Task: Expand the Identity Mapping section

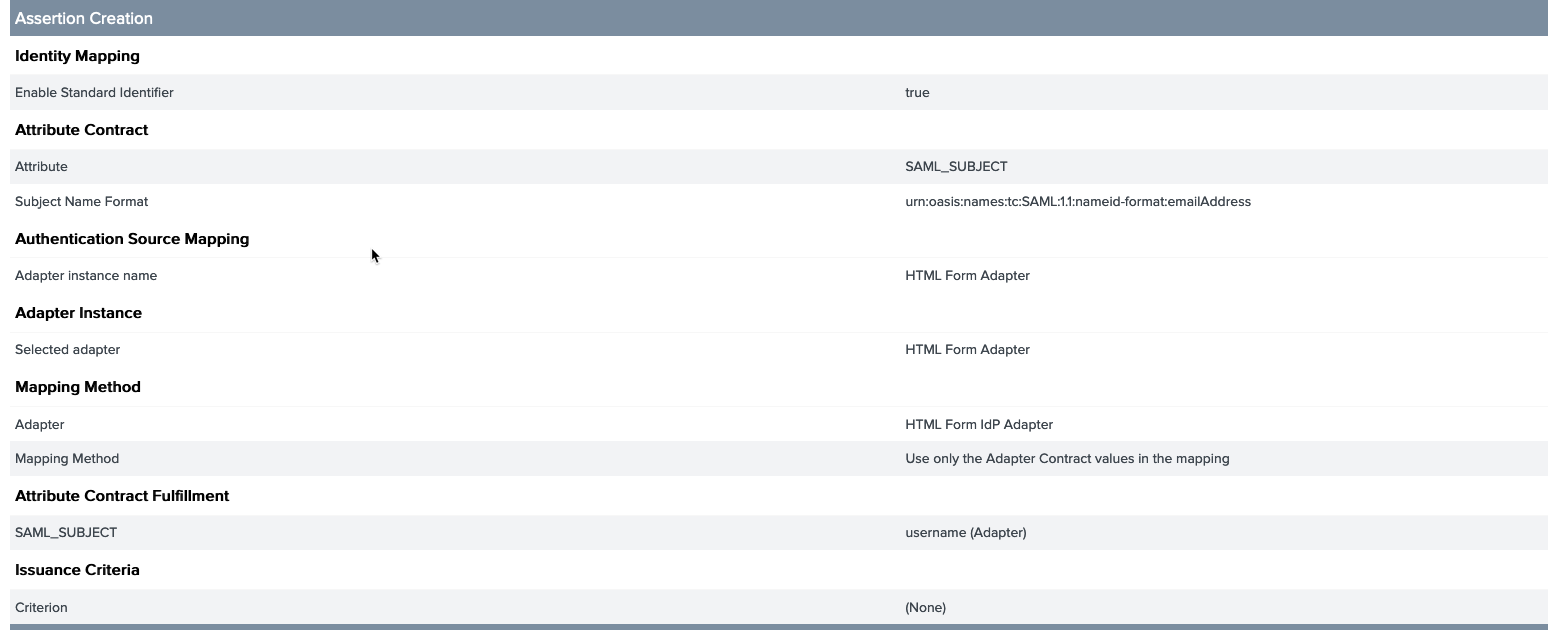Action: (77, 56)
